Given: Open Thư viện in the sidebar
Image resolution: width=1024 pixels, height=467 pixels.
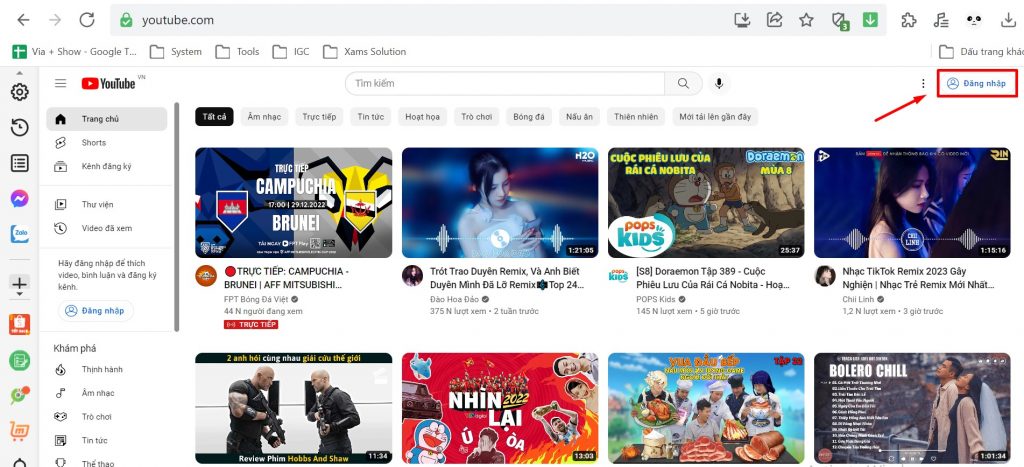Looking at the screenshot, I should (107, 204).
